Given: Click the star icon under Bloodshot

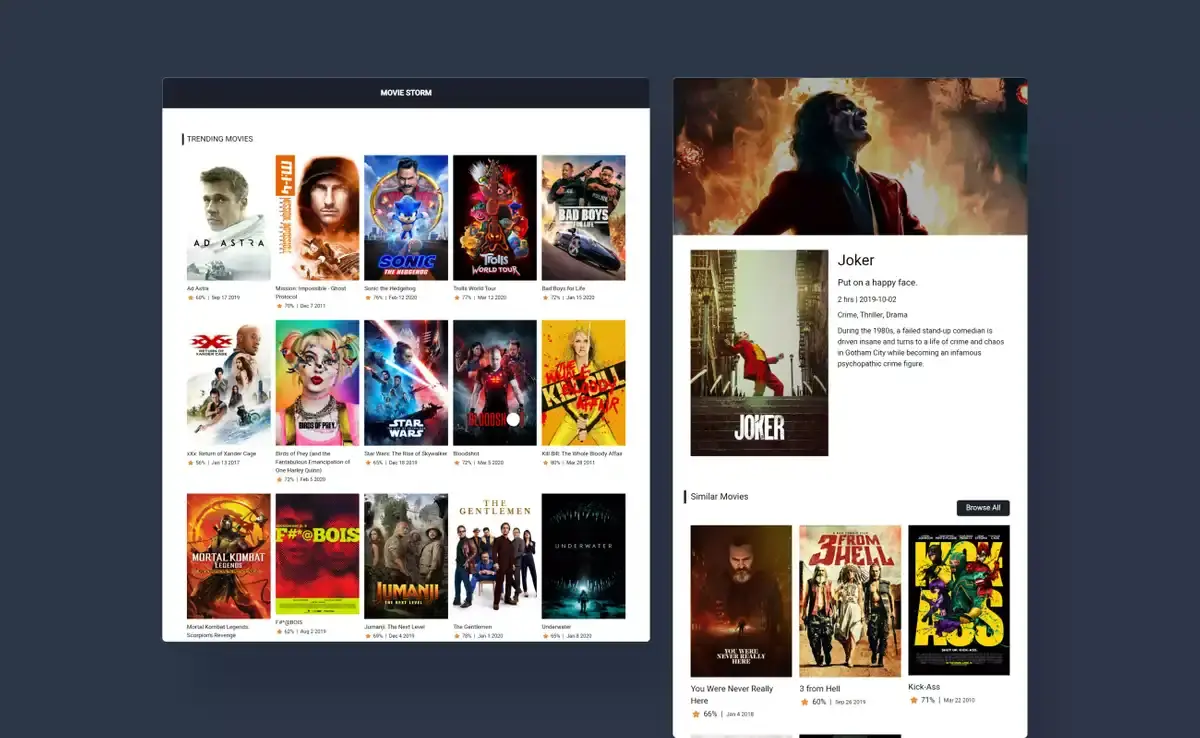Looking at the screenshot, I should [x=456, y=463].
